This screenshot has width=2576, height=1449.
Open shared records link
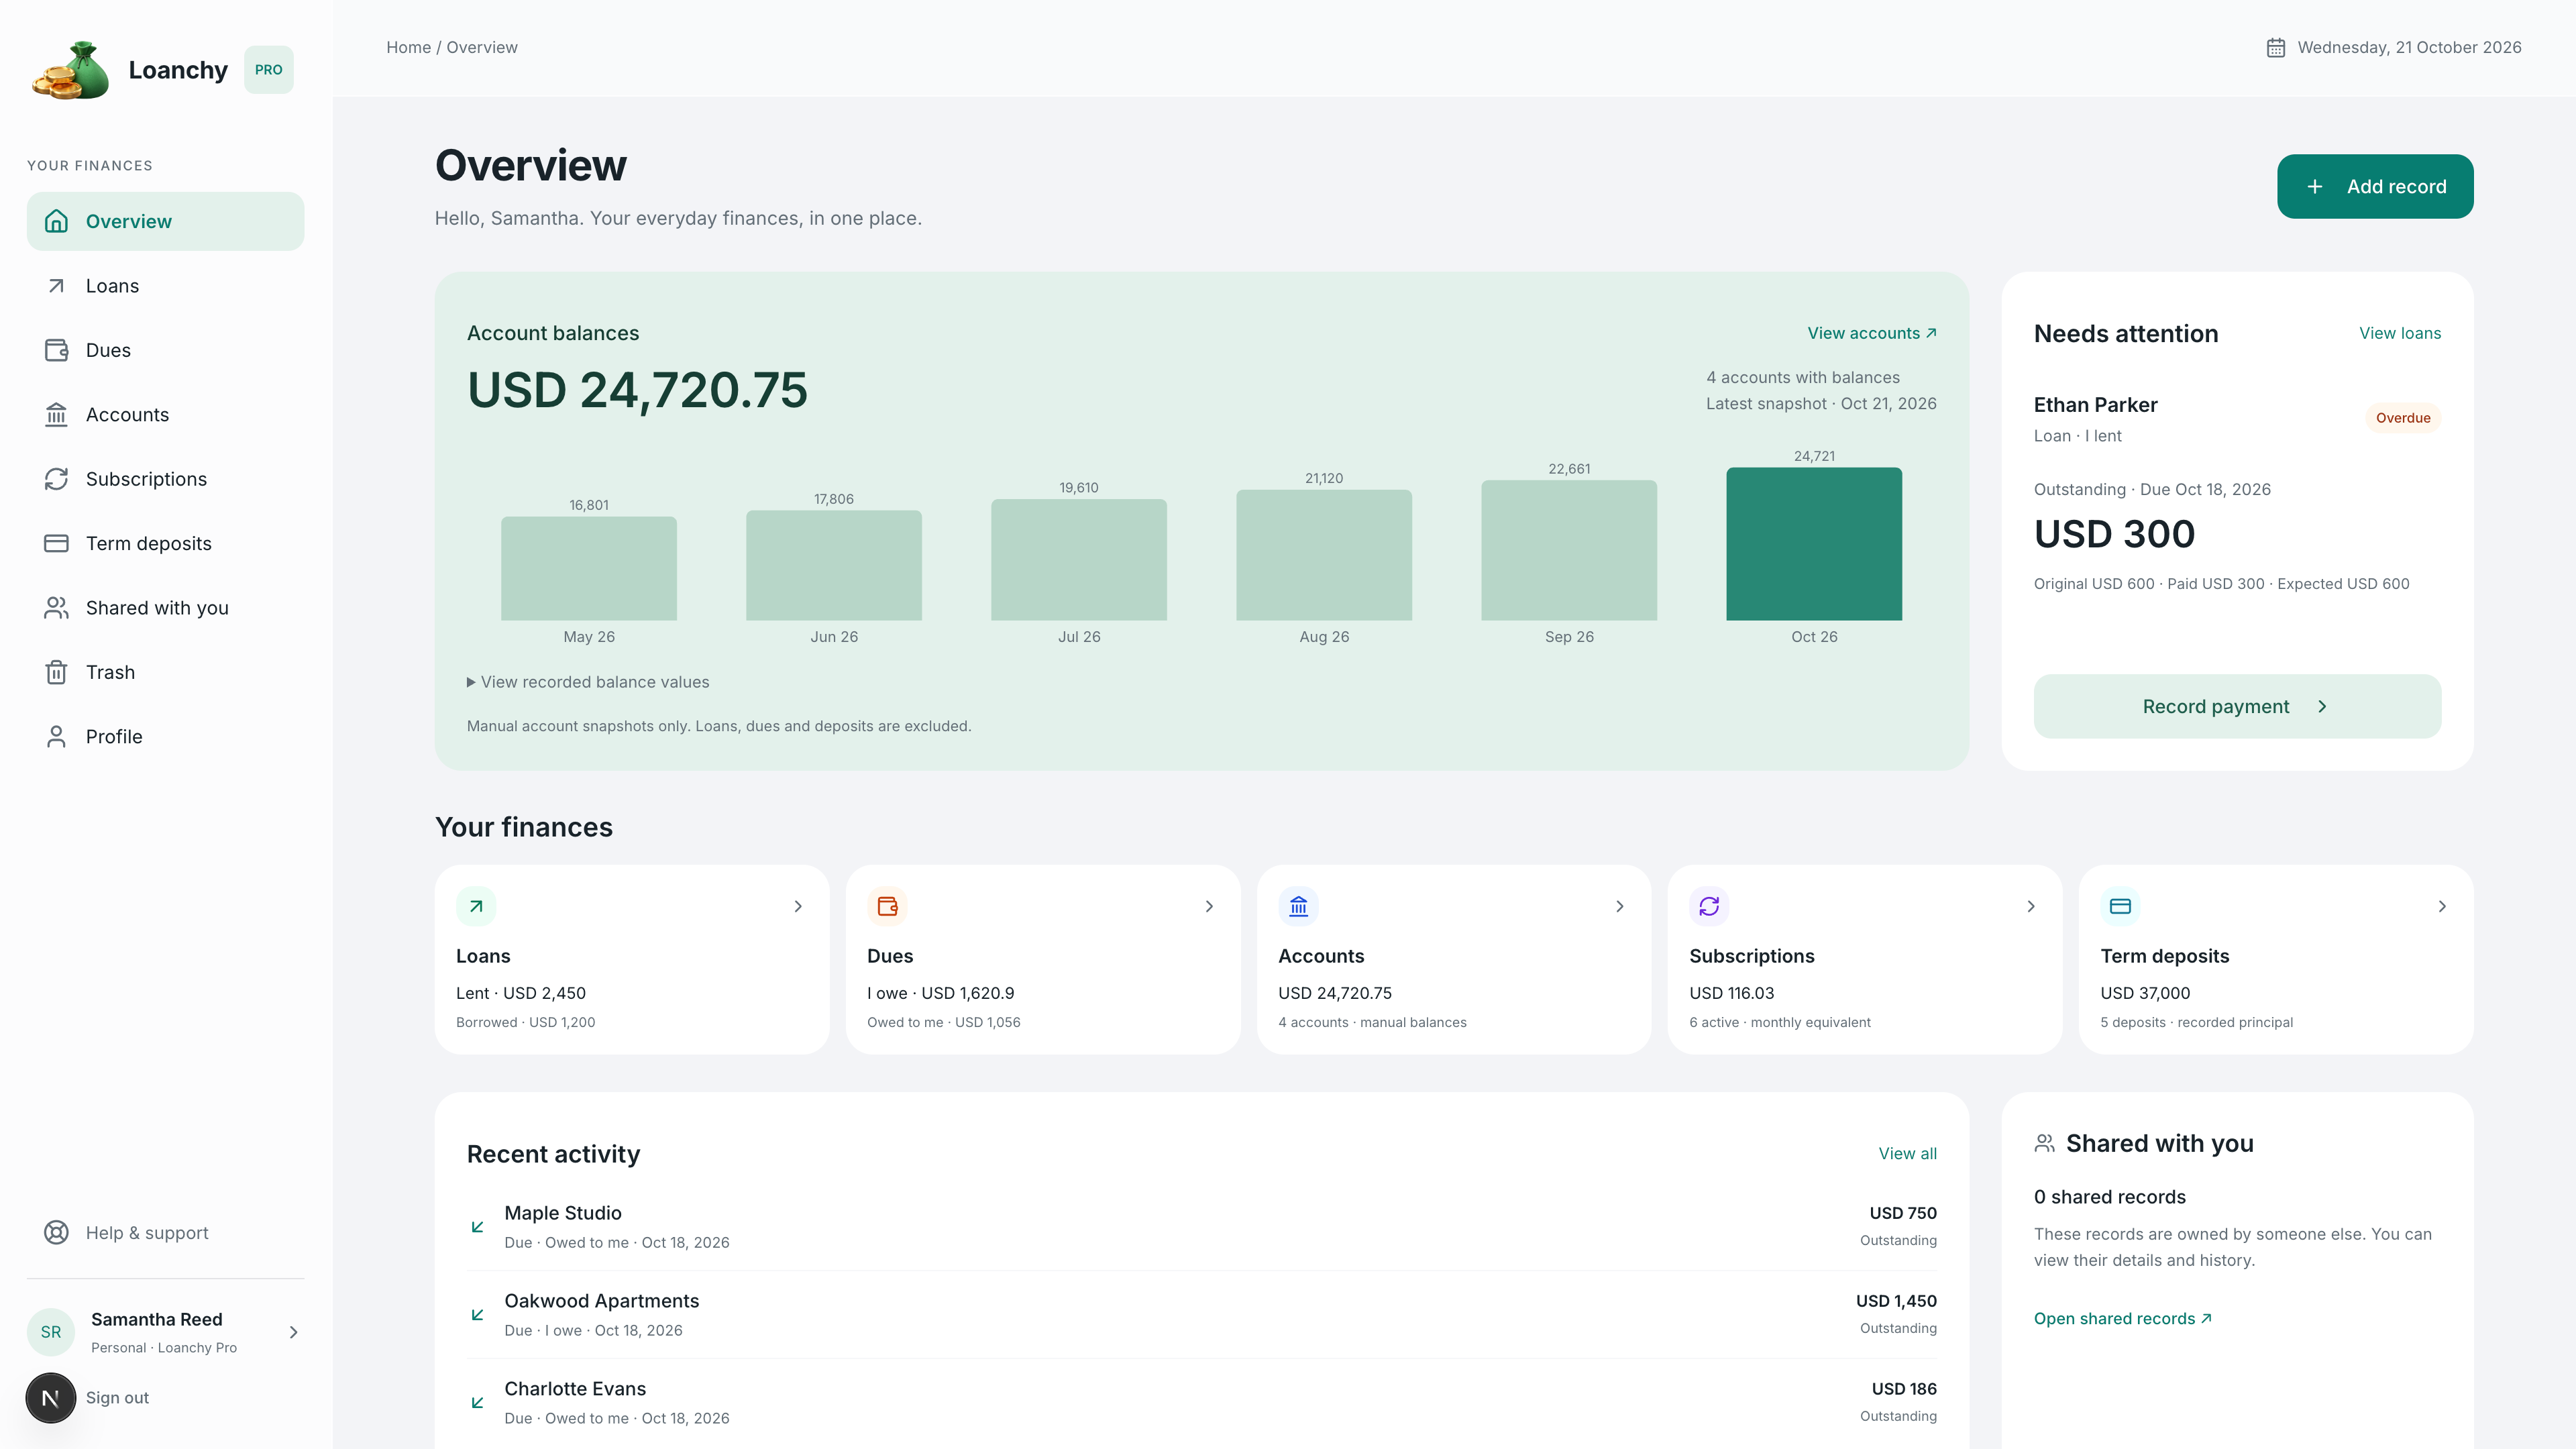(2122, 1318)
